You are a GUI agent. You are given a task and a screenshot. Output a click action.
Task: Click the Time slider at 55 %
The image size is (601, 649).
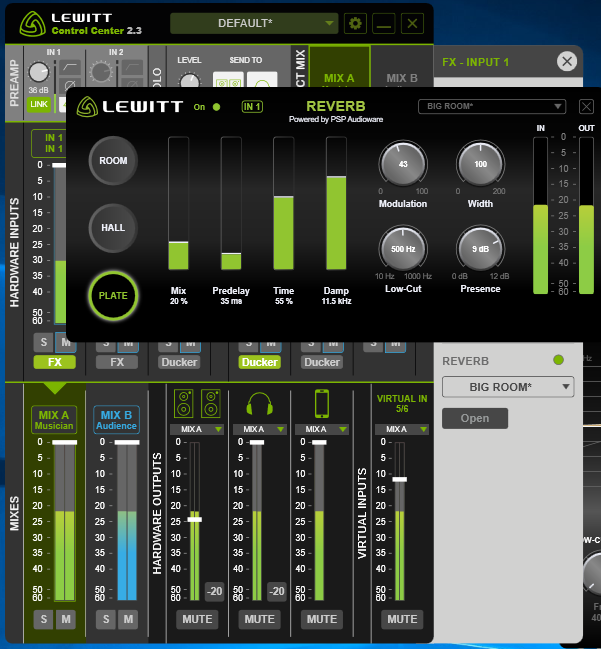(x=284, y=203)
